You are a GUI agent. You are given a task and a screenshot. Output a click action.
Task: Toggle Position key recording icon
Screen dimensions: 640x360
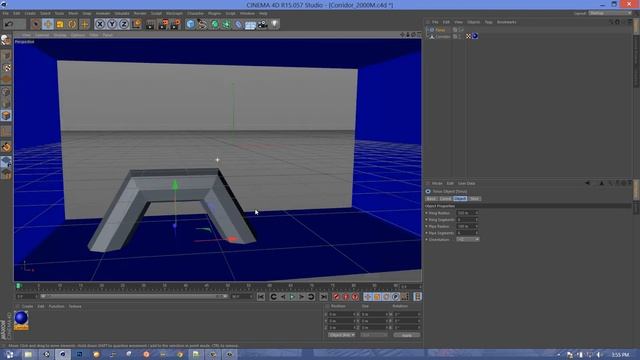pos(368,297)
